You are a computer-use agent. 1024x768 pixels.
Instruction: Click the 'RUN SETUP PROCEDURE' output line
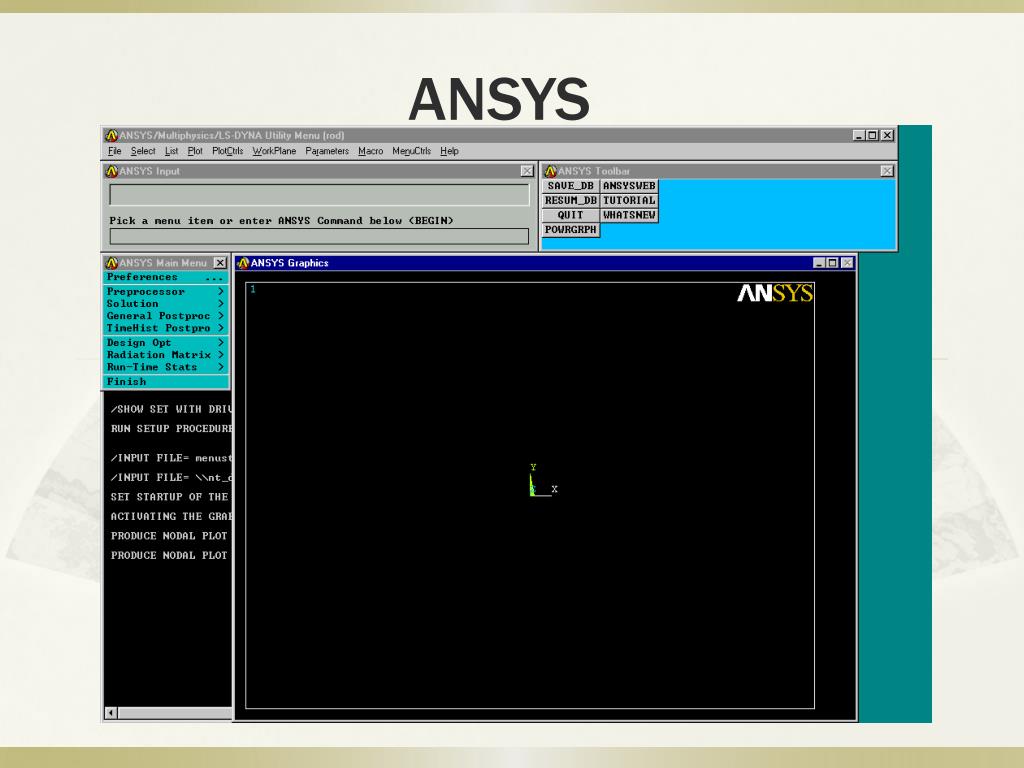pos(171,428)
